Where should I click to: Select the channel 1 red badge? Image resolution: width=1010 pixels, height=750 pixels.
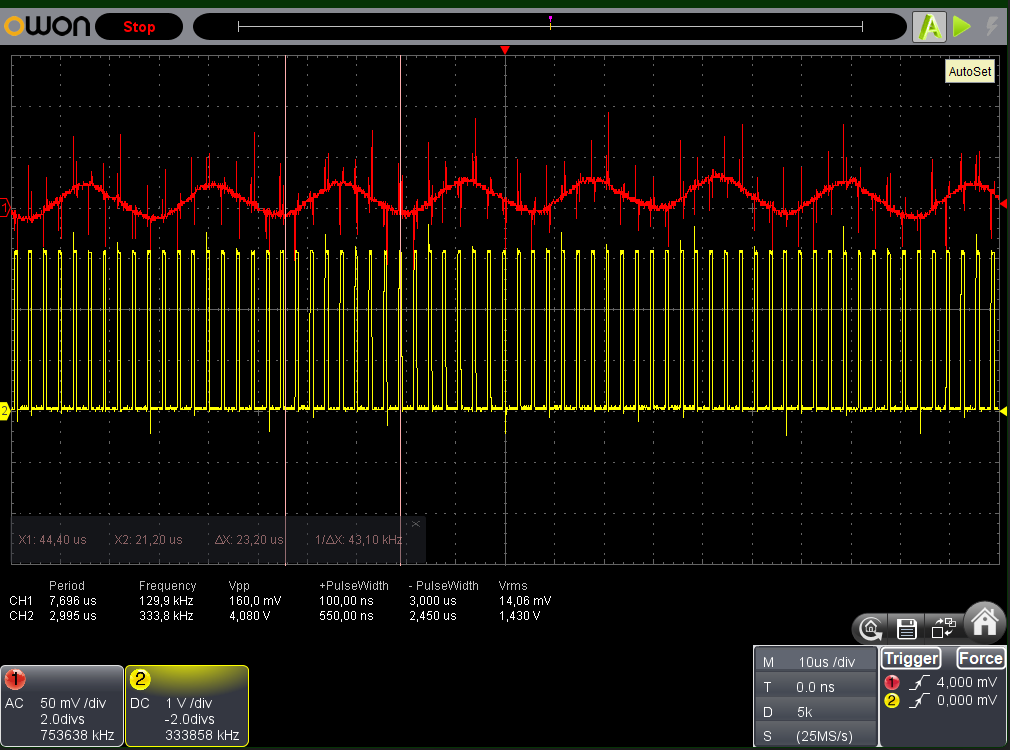pyautogui.click(x=15, y=679)
